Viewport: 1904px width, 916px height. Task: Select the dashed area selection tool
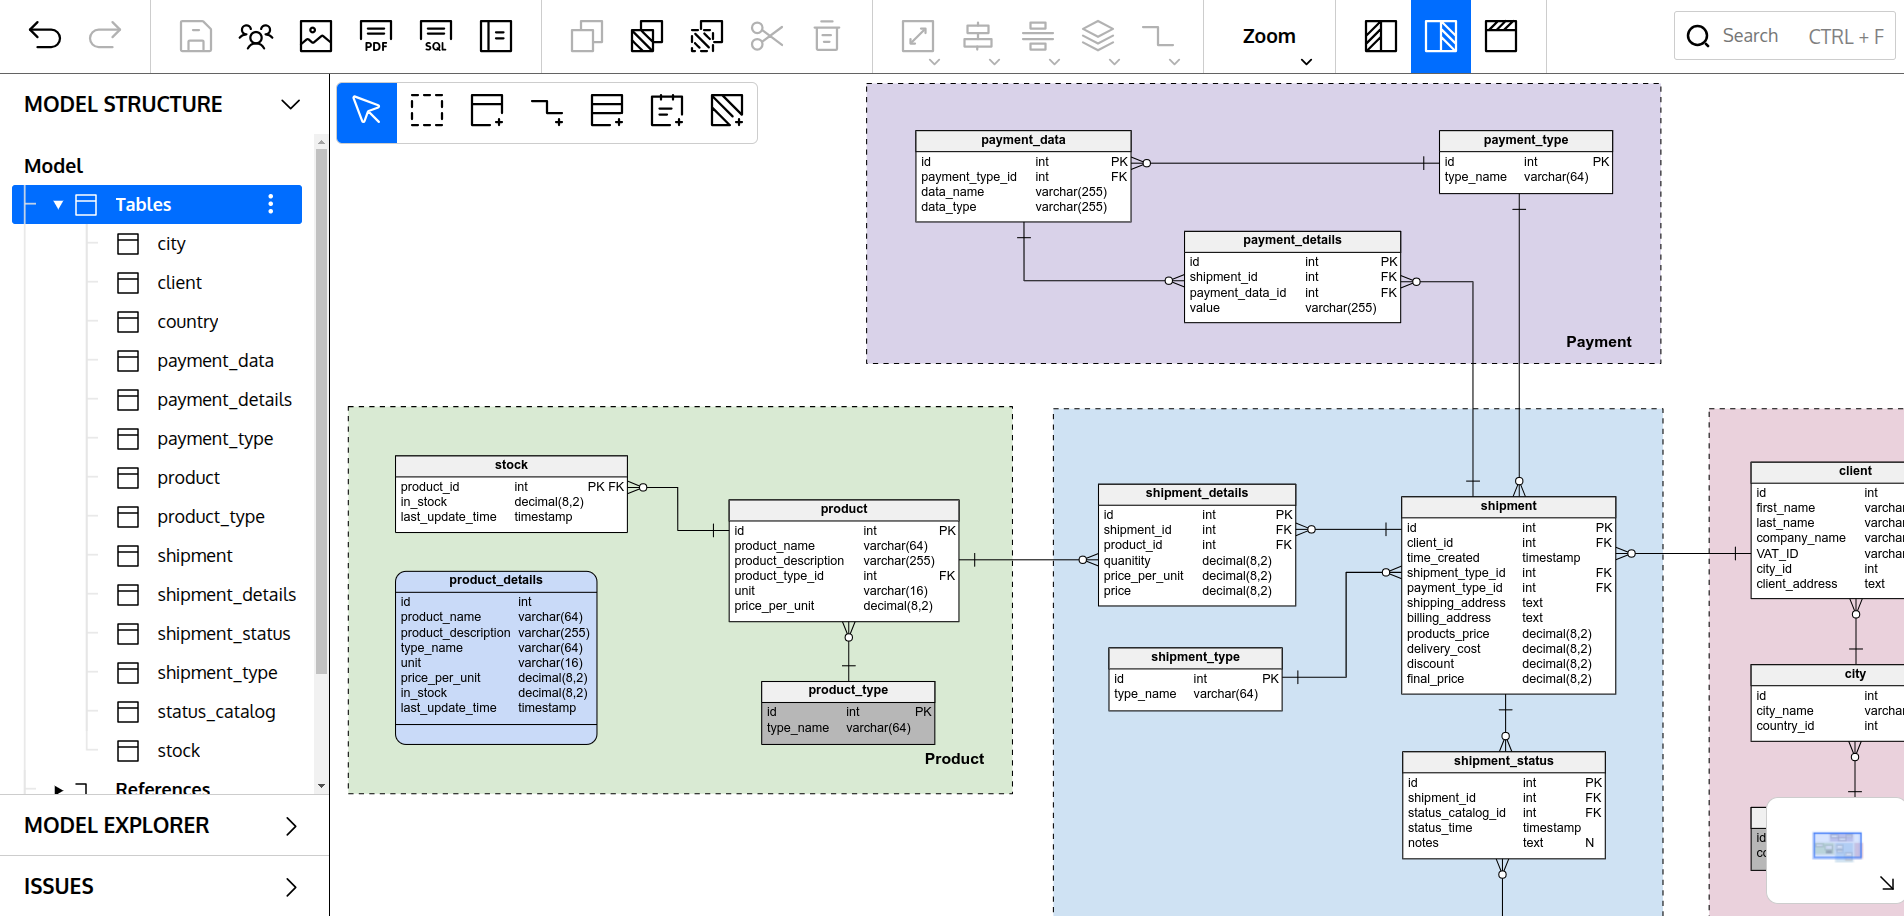[x=427, y=110]
